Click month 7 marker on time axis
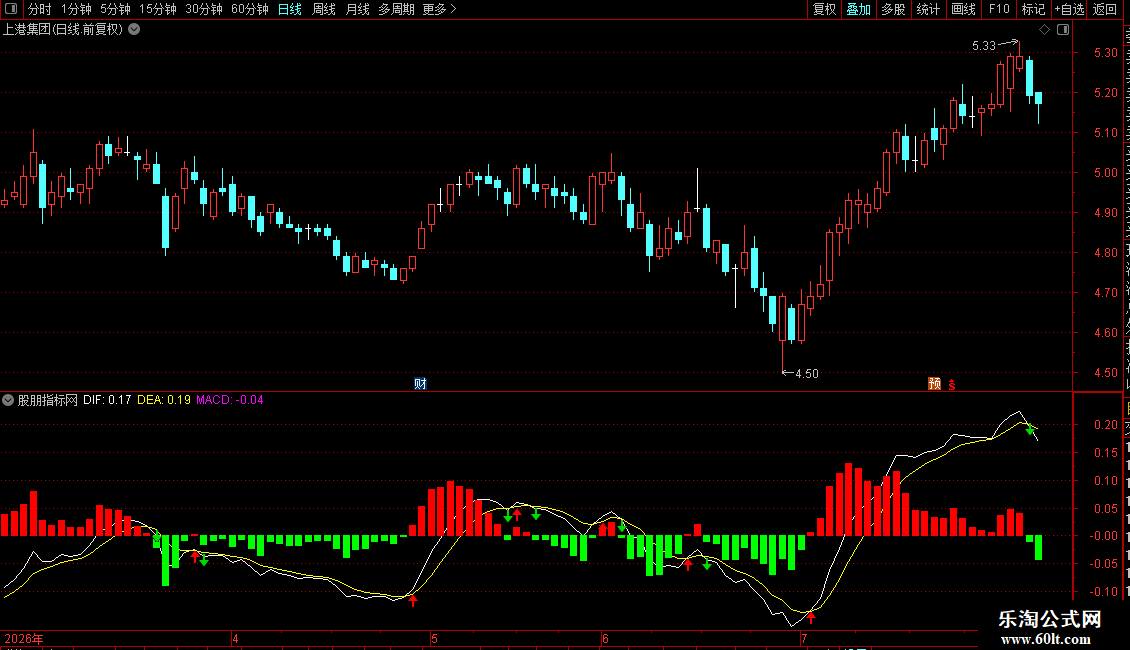 (x=804, y=638)
